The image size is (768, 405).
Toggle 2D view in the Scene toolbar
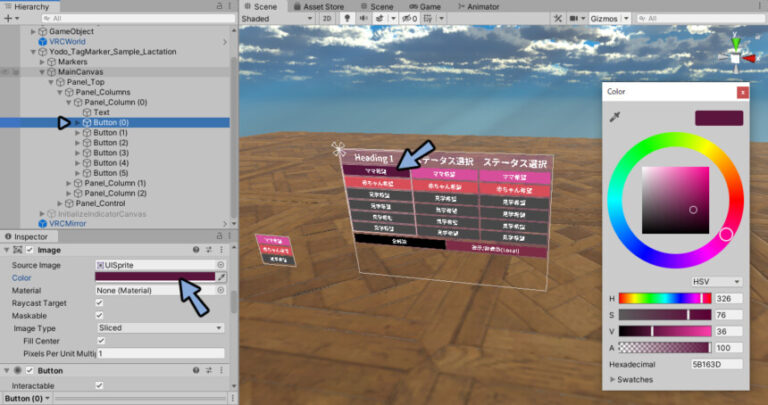[x=327, y=19]
